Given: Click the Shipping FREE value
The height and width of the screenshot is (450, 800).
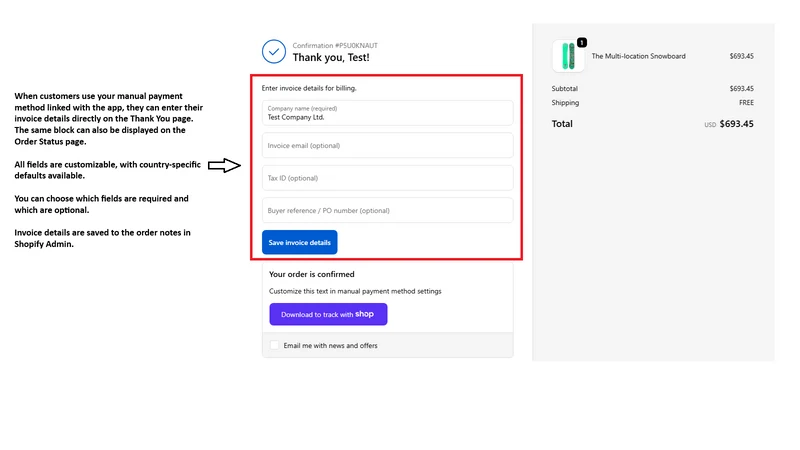Looking at the screenshot, I should pyautogui.click(x=746, y=103).
